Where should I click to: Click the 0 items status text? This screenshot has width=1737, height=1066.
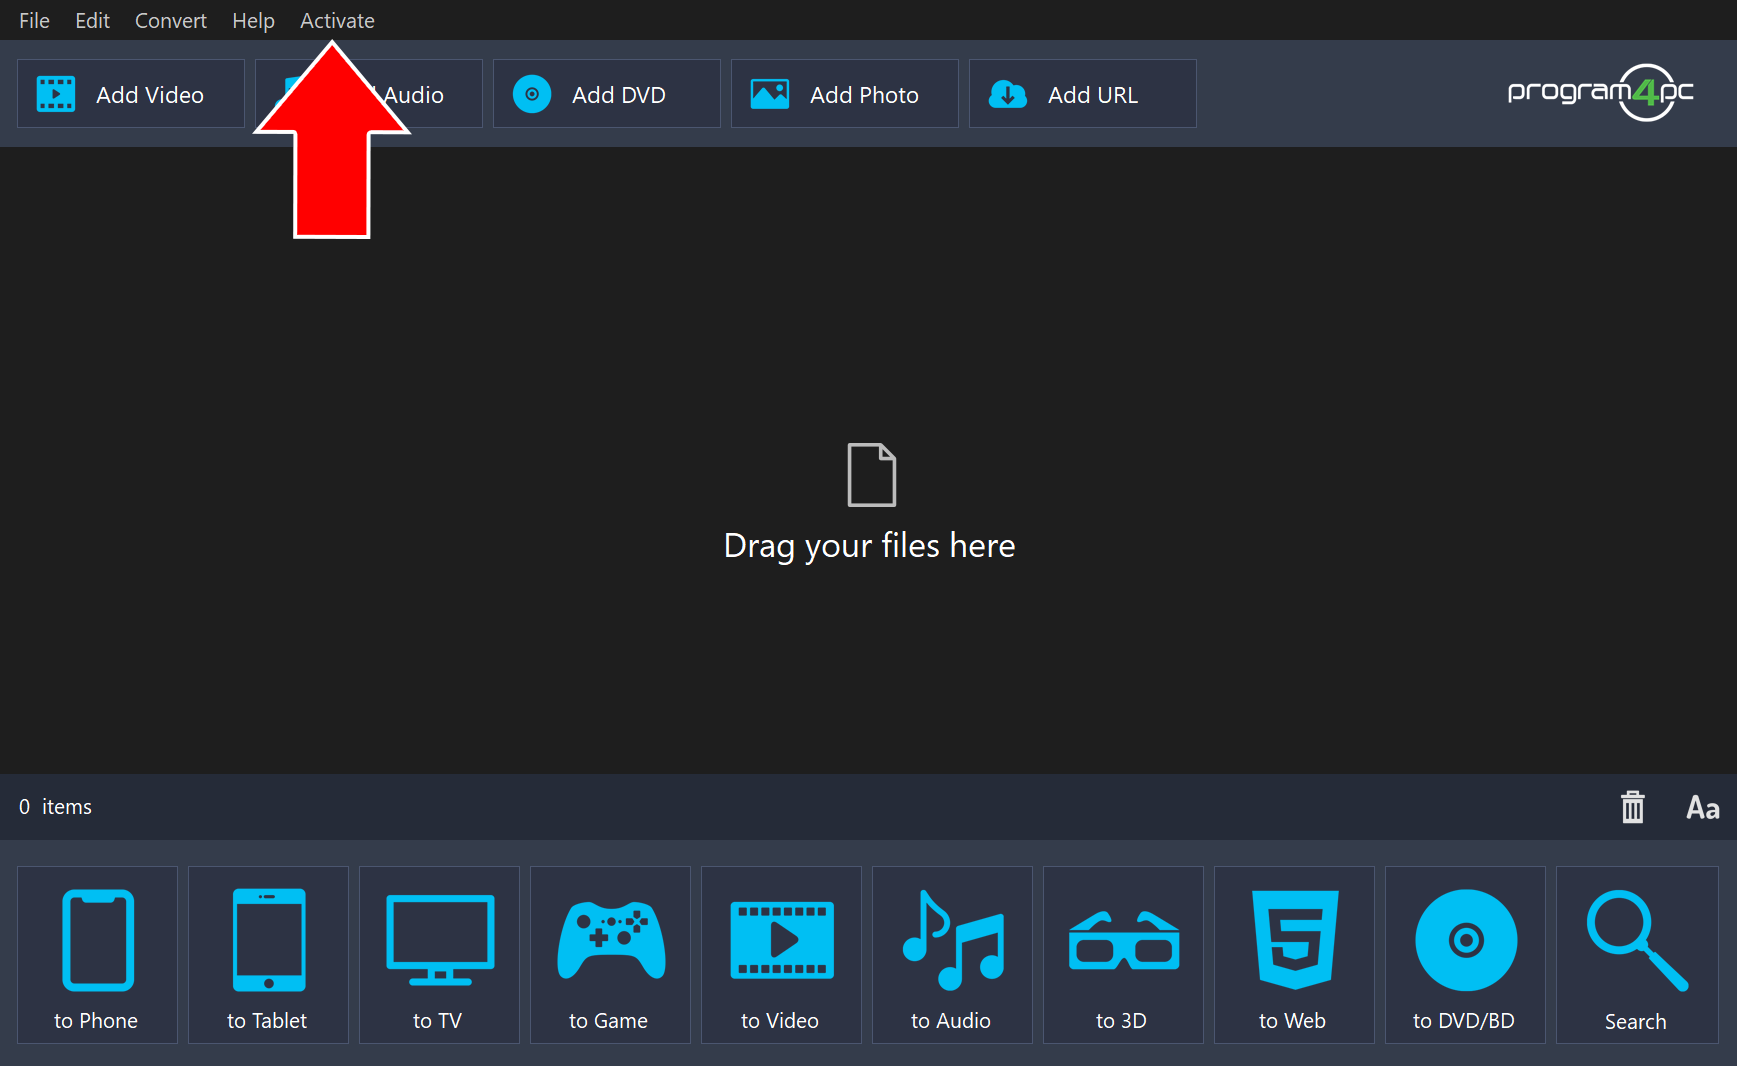pos(55,807)
